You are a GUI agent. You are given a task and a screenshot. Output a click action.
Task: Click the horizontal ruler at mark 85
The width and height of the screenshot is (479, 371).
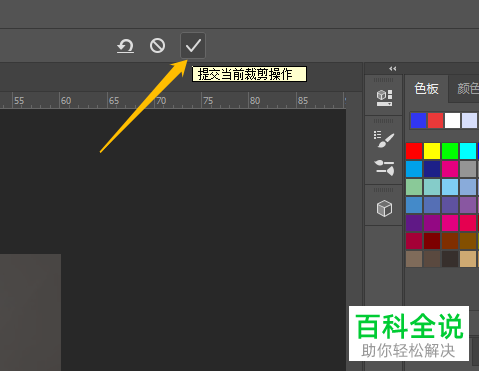[303, 101]
